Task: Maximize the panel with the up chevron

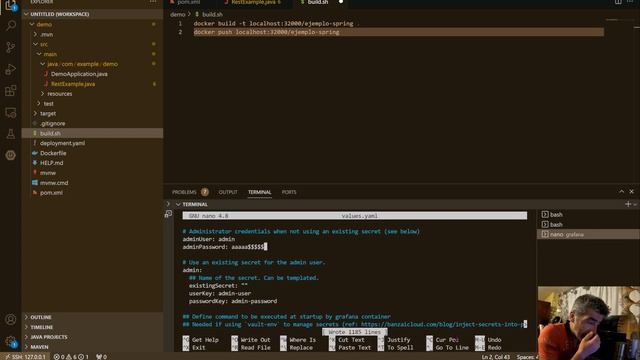Action: coord(621,191)
